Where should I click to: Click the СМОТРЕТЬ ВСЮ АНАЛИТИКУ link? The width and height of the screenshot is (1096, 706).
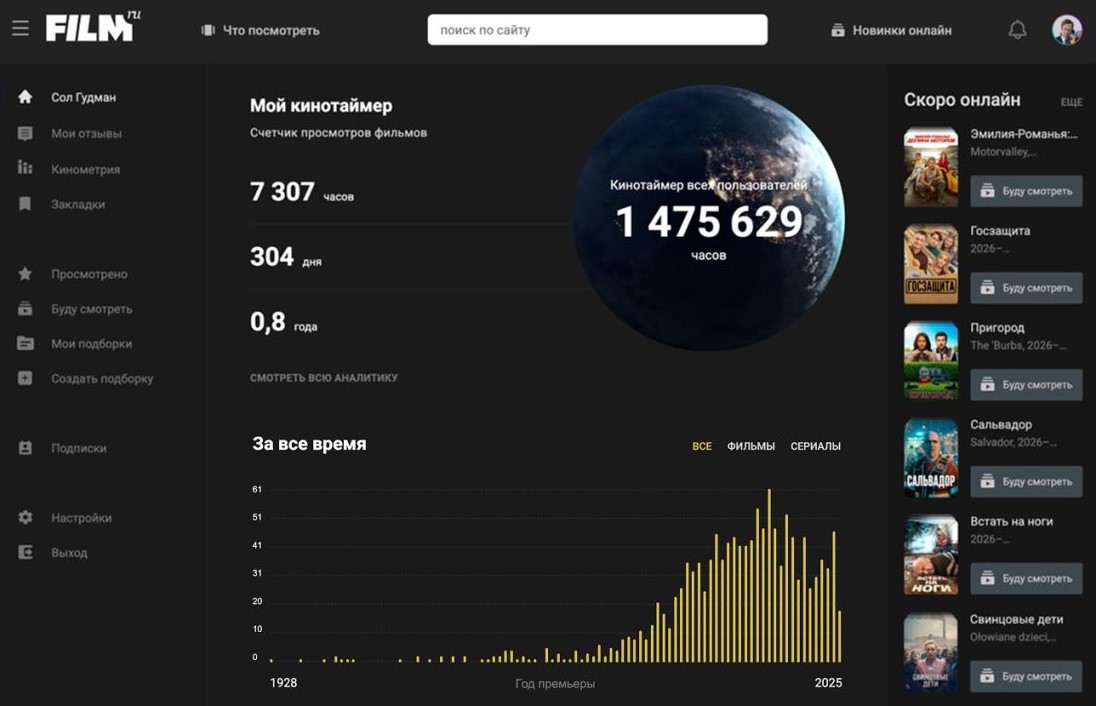pos(324,378)
